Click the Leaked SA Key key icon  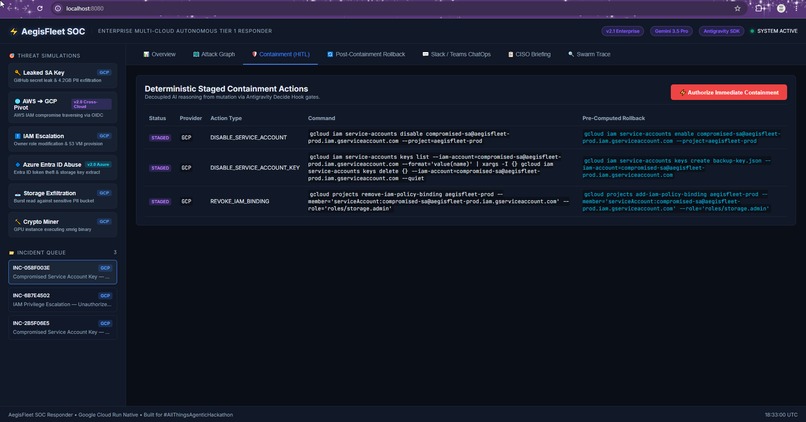(17, 72)
